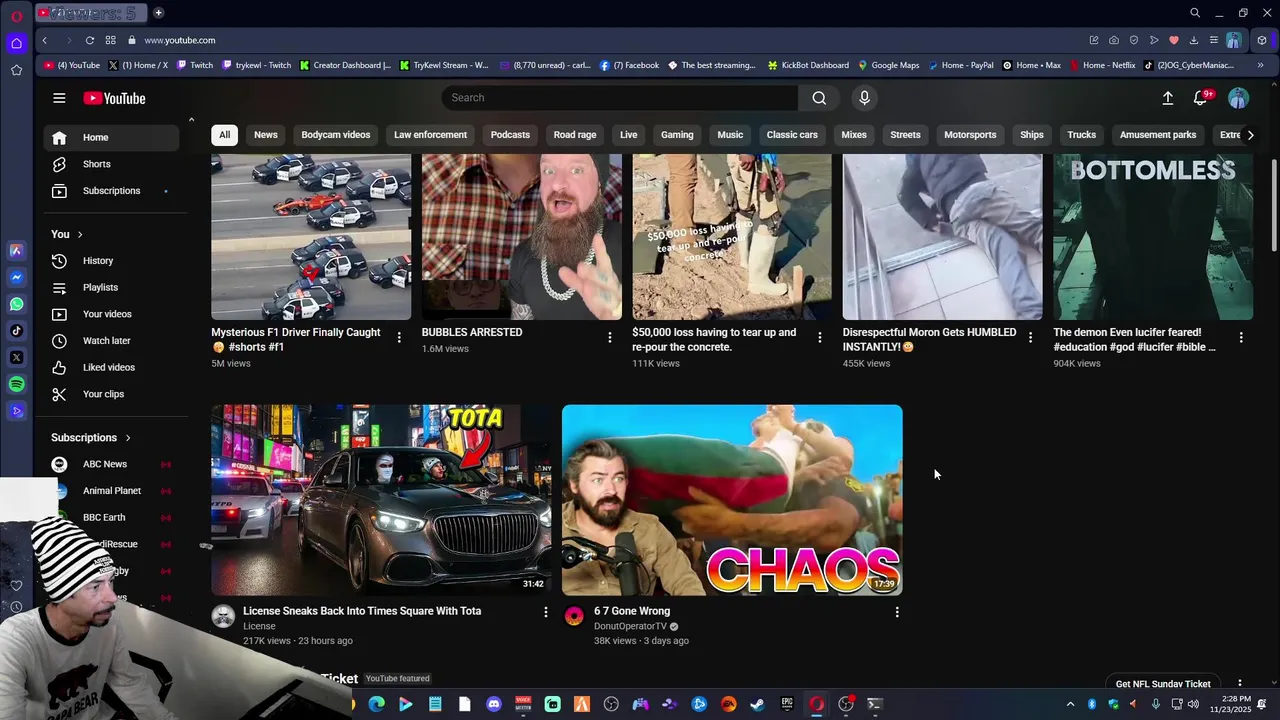Select the Road rage chip
The width and height of the screenshot is (1280, 720).
pyautogui.click(x=575, y=135)
